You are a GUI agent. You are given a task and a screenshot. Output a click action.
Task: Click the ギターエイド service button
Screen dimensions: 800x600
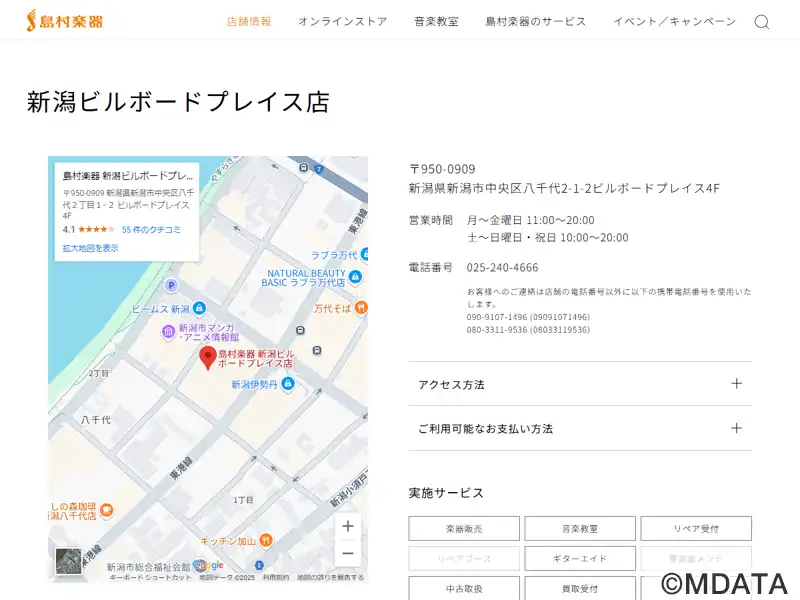point(580,559)
